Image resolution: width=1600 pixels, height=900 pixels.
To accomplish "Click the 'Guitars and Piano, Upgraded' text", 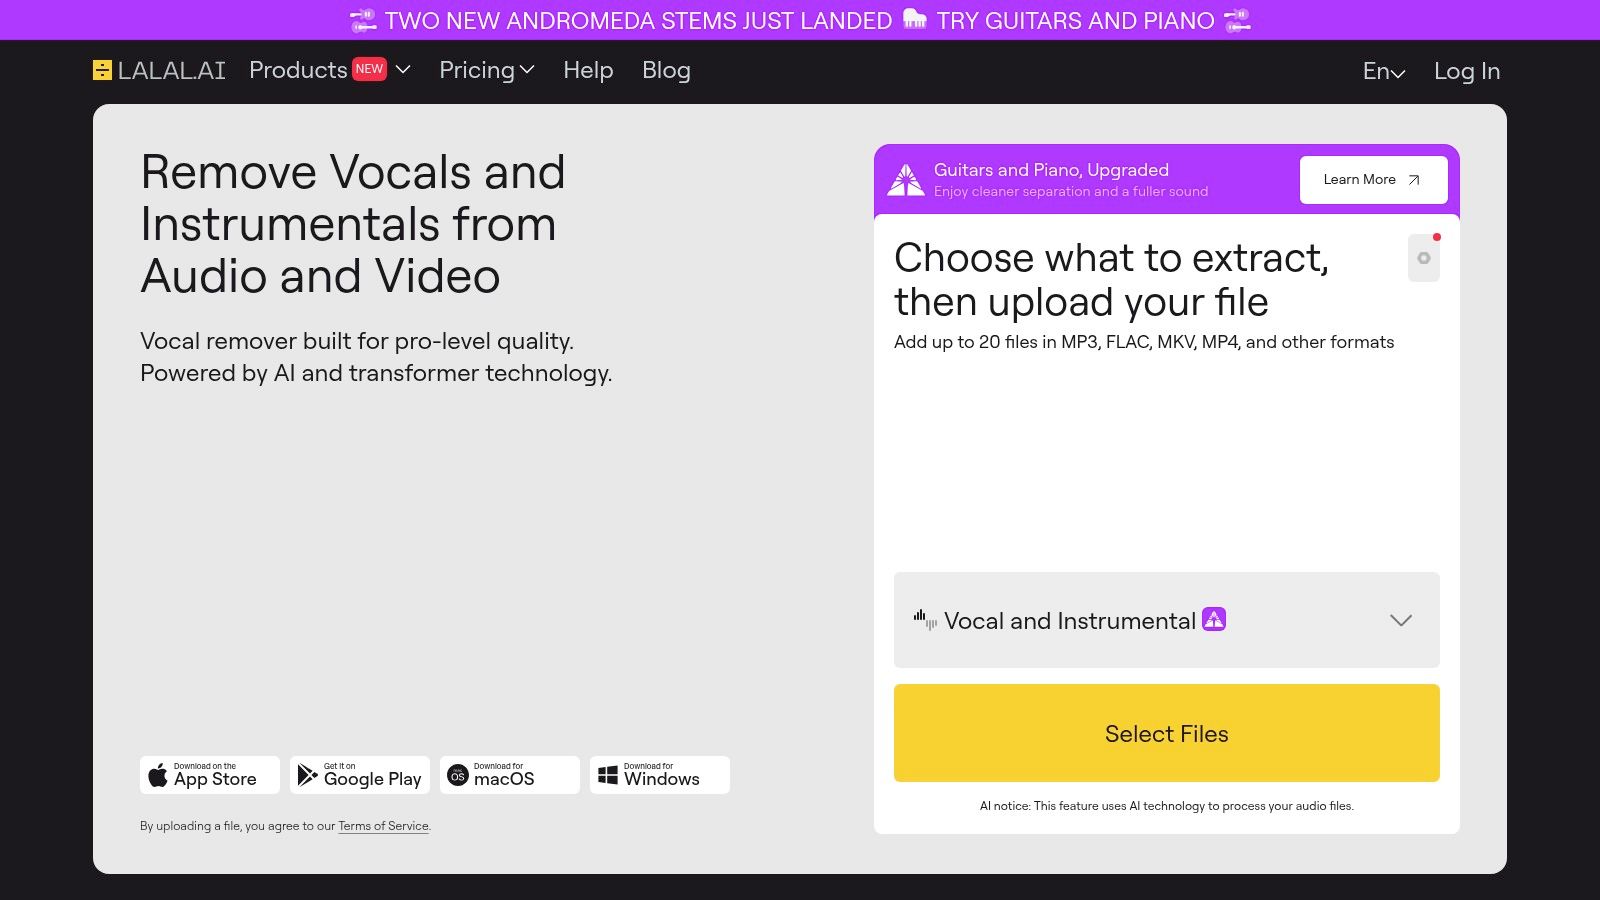I will 1051,170.
